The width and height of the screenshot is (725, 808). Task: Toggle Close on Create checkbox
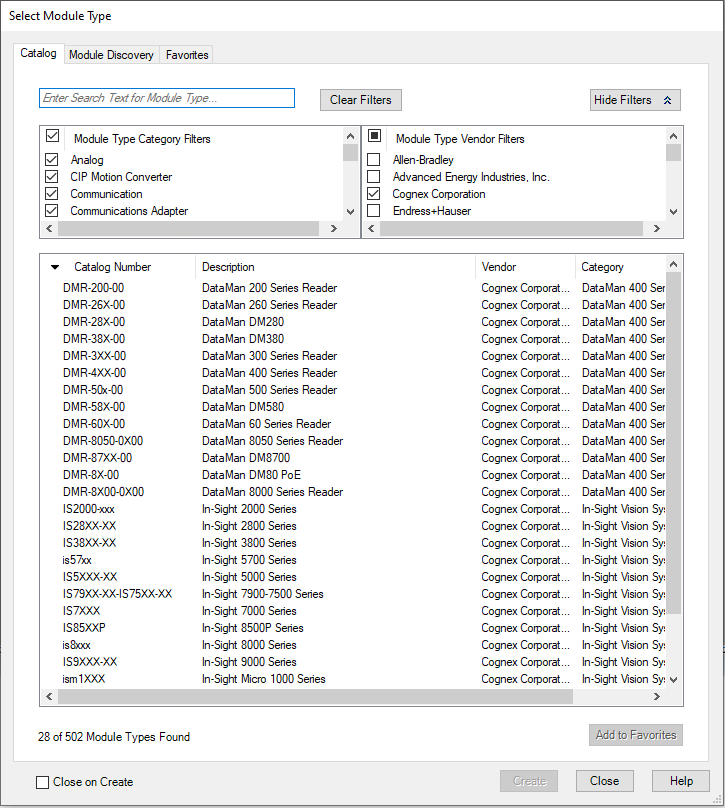[43, 782]
